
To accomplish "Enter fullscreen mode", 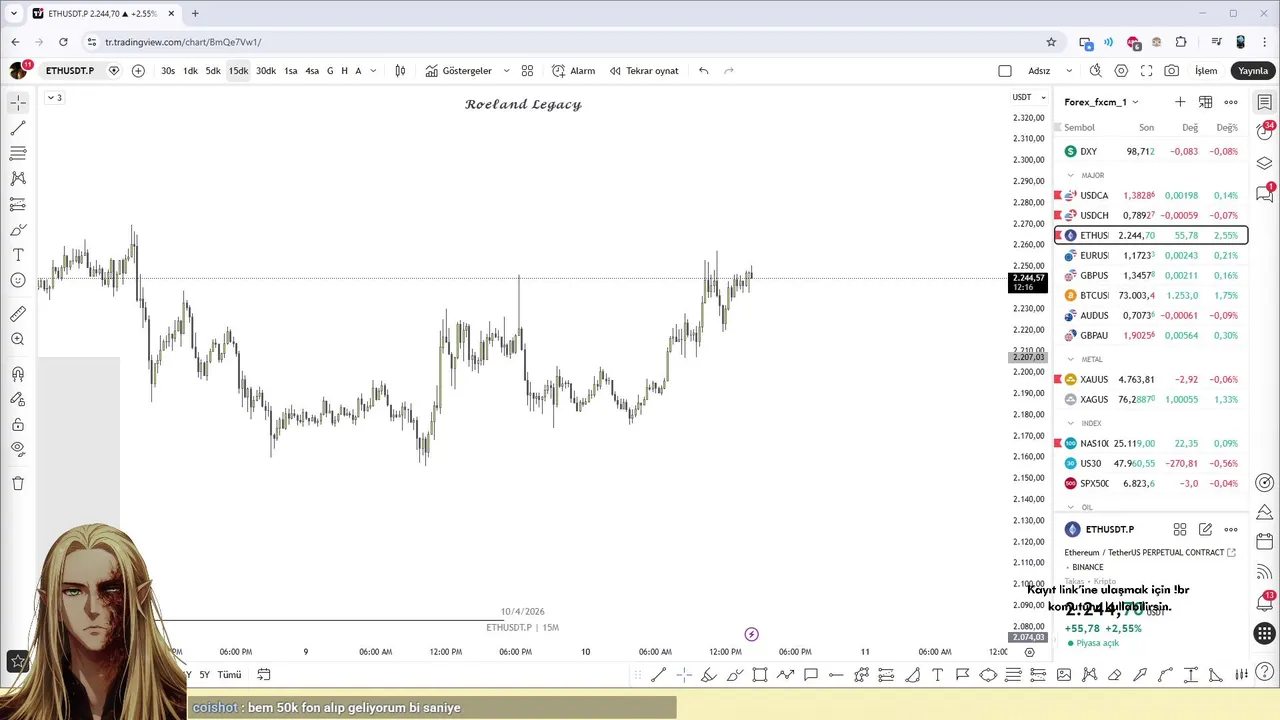I will click(x=1146, y=71).
